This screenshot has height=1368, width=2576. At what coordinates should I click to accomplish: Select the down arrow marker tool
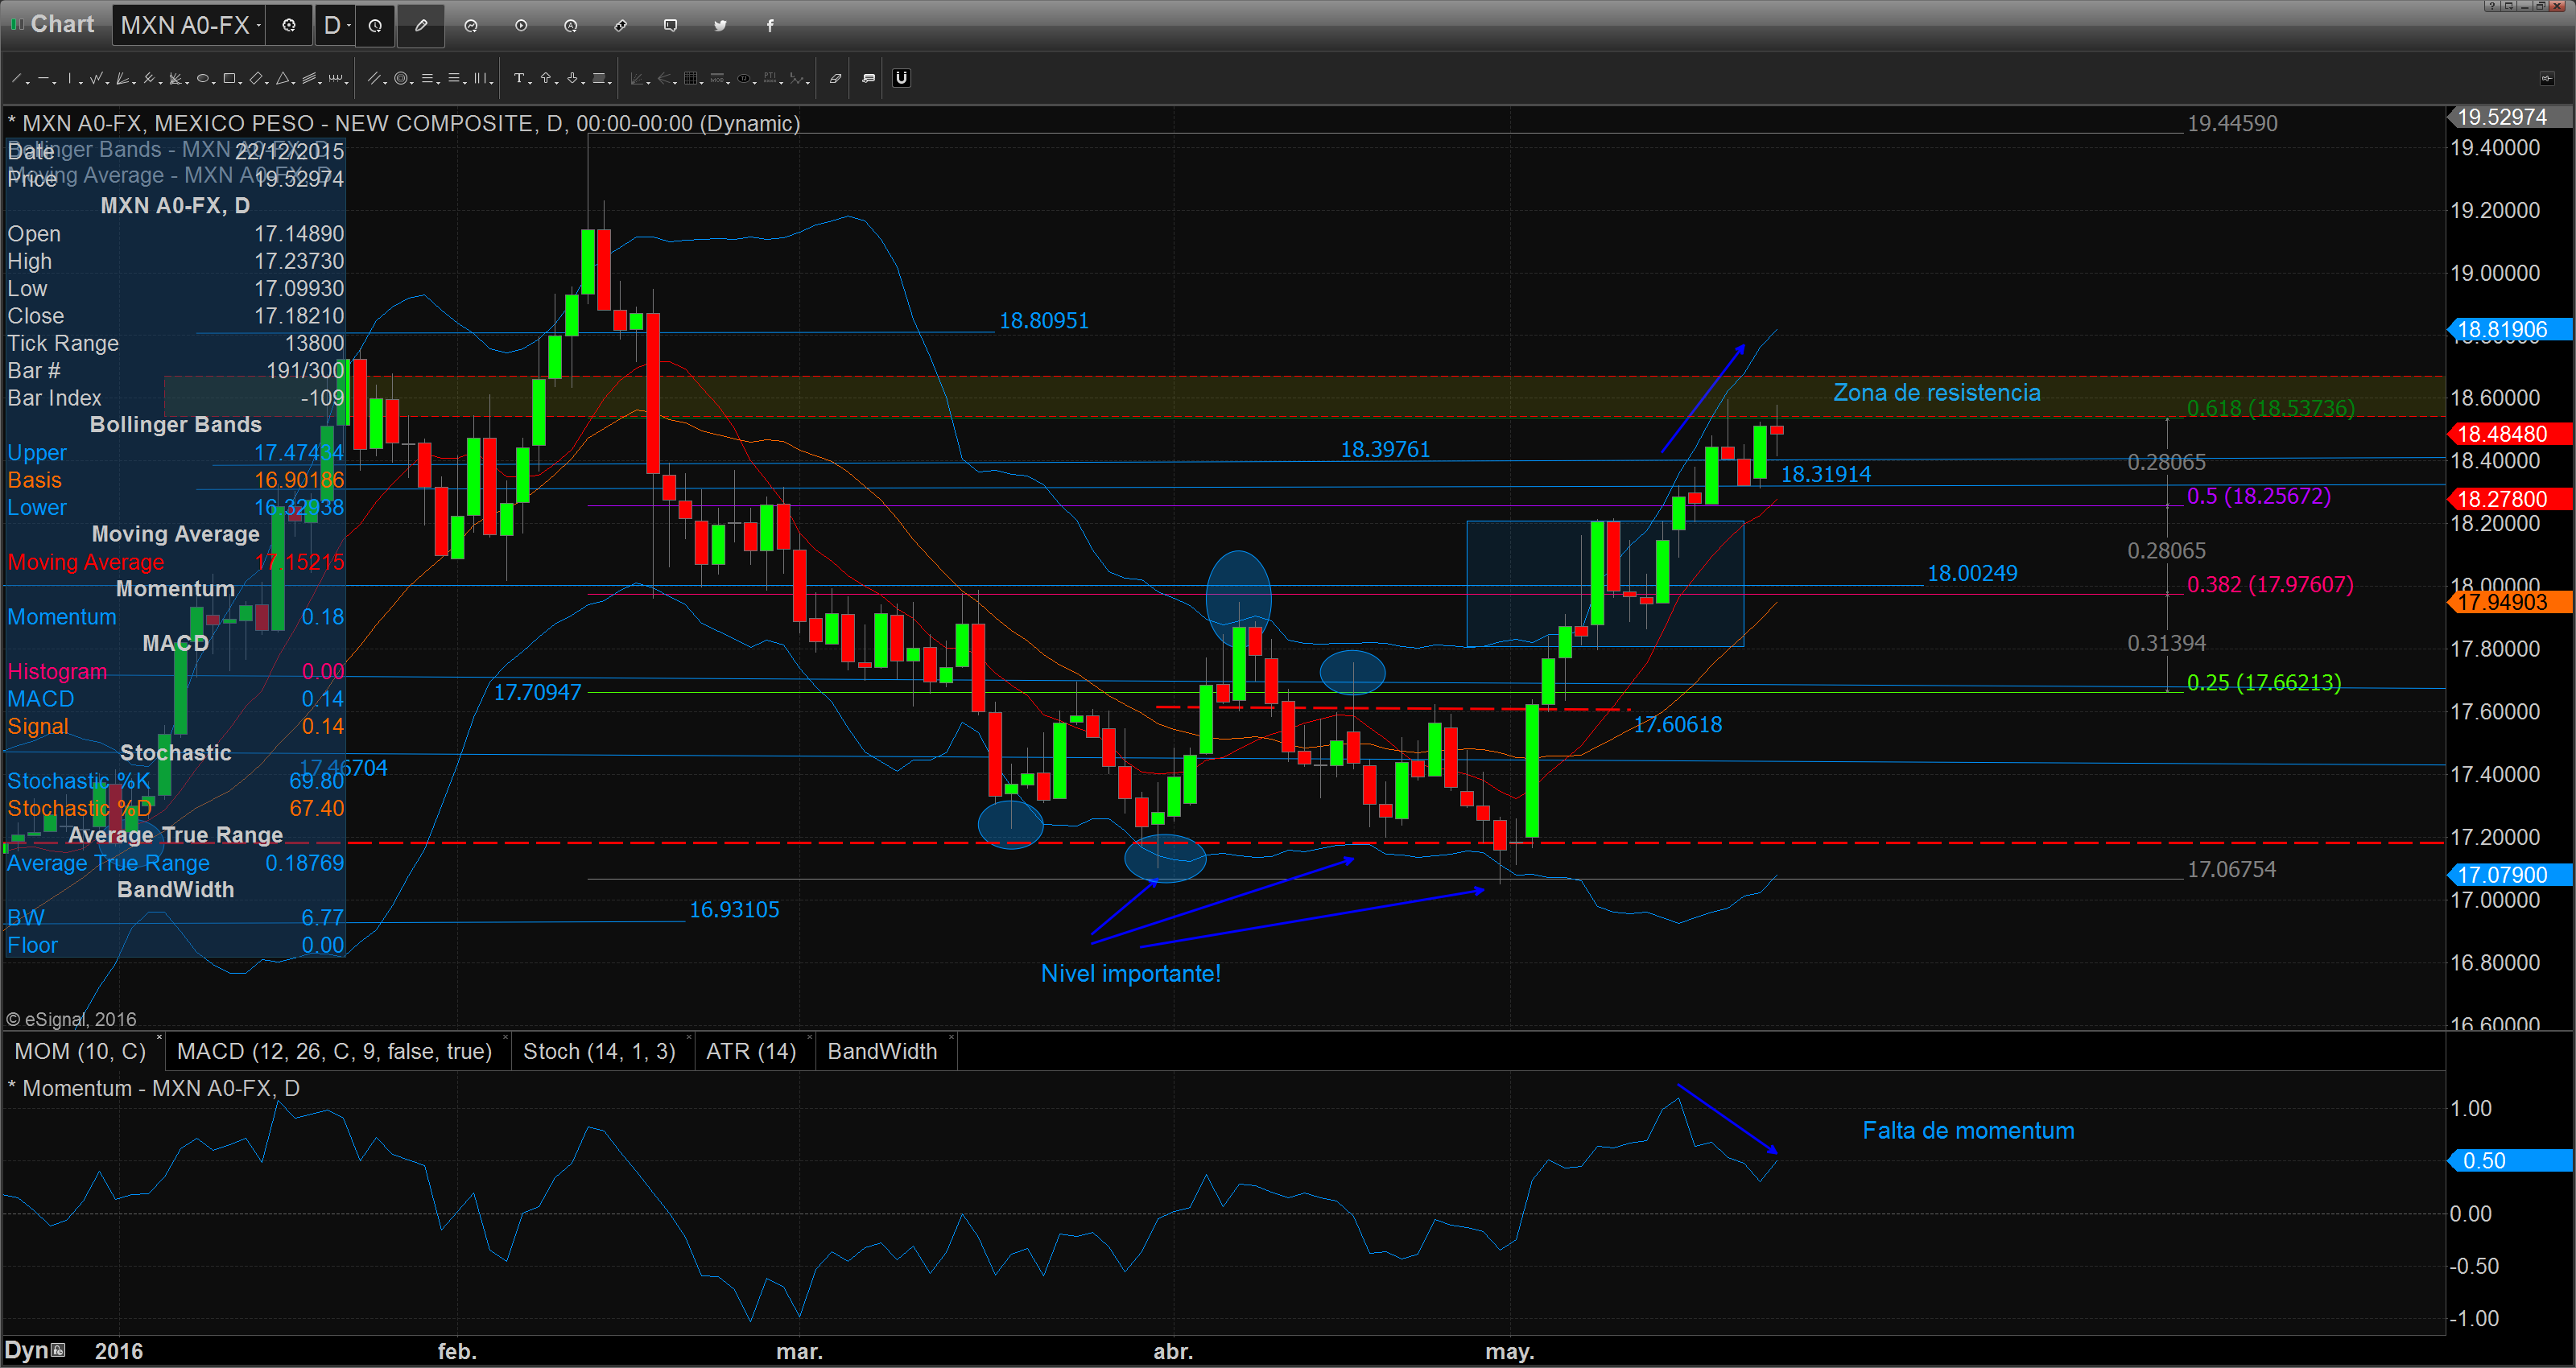pyautogui.click(x=572, y=78)
